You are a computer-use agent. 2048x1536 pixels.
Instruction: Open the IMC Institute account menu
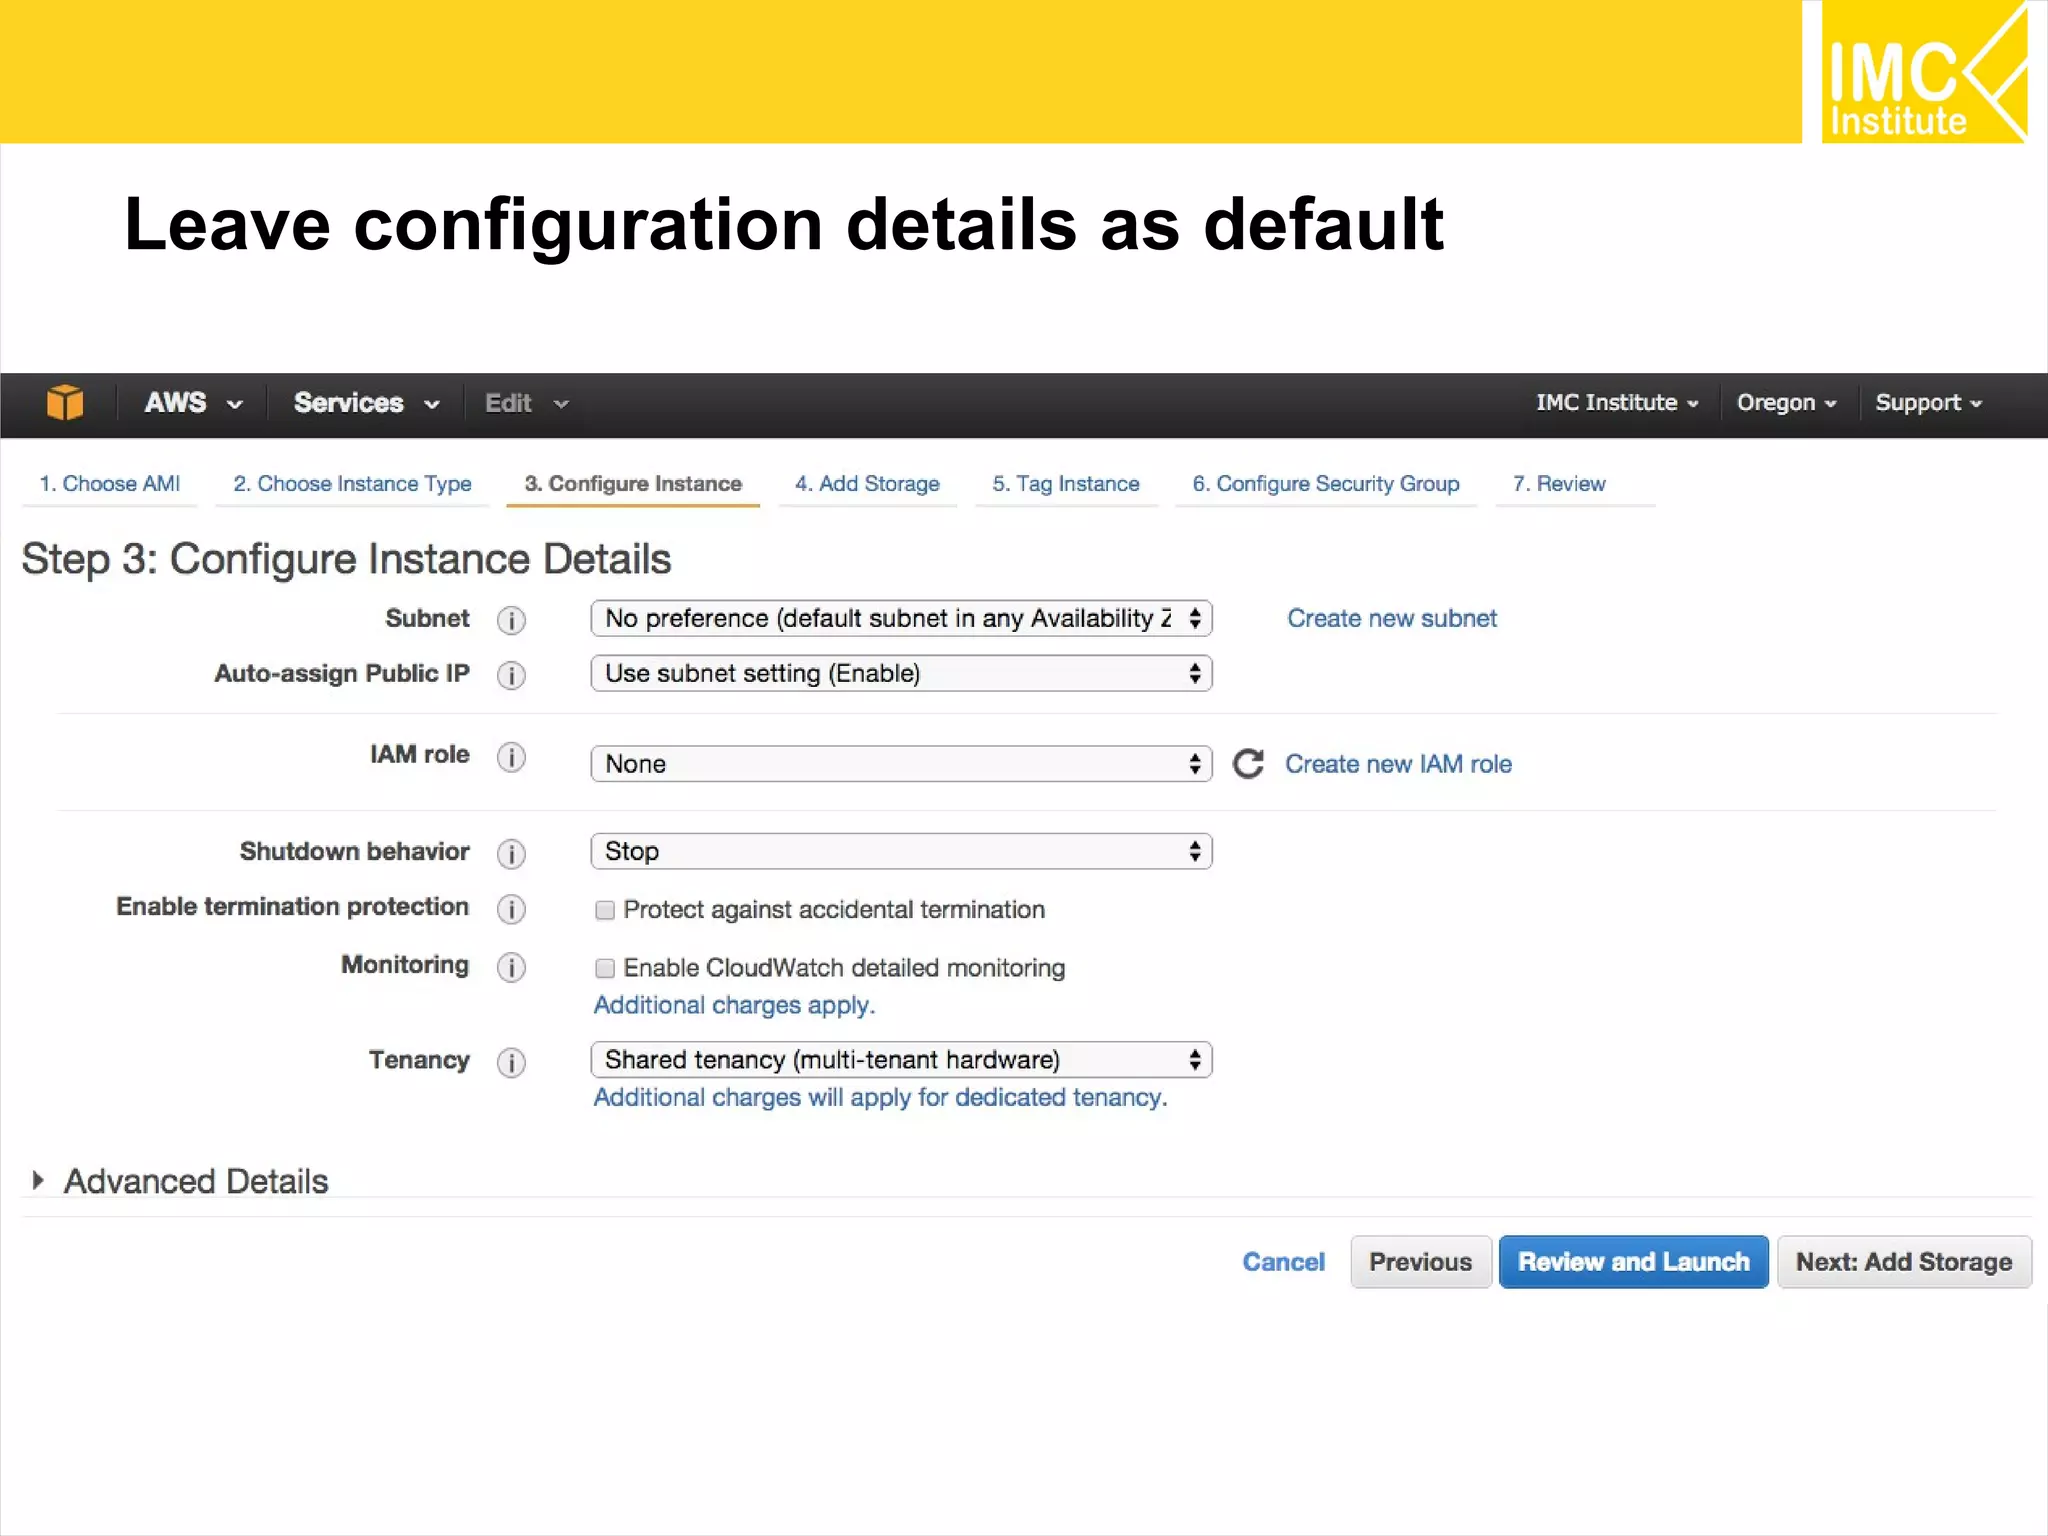point(1617,403)
